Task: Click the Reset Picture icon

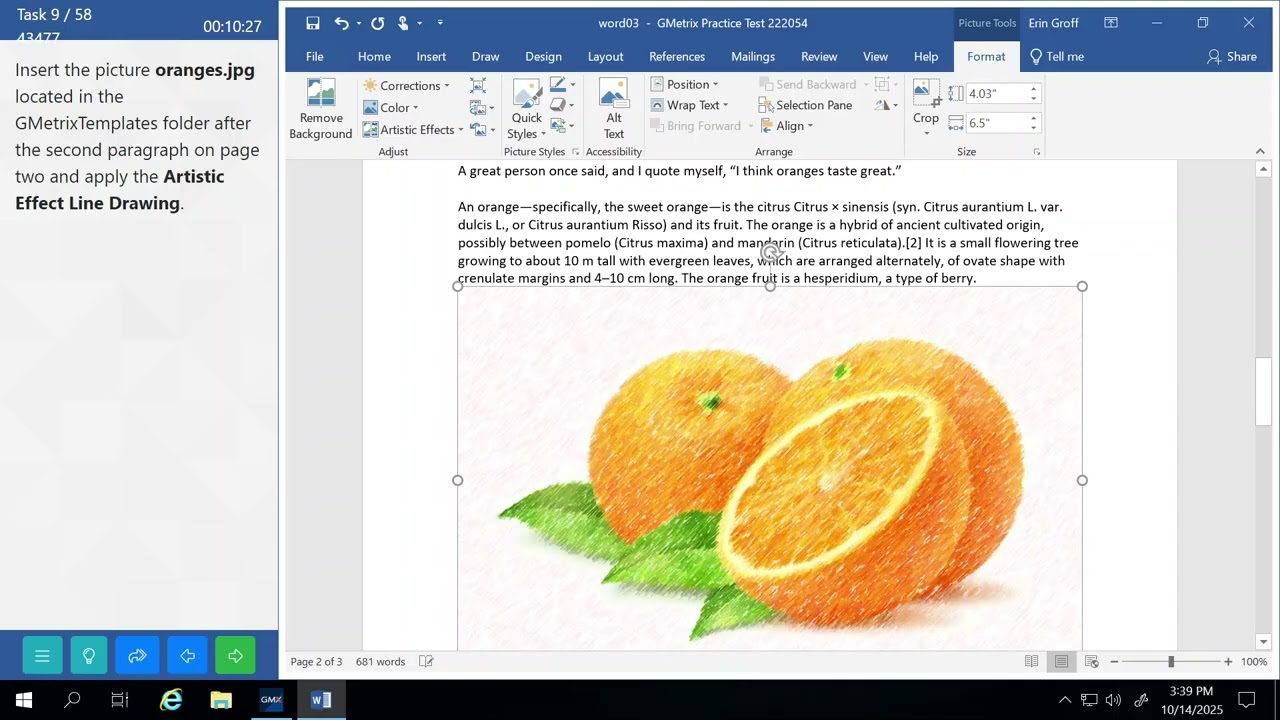Action: pos(481,129)
